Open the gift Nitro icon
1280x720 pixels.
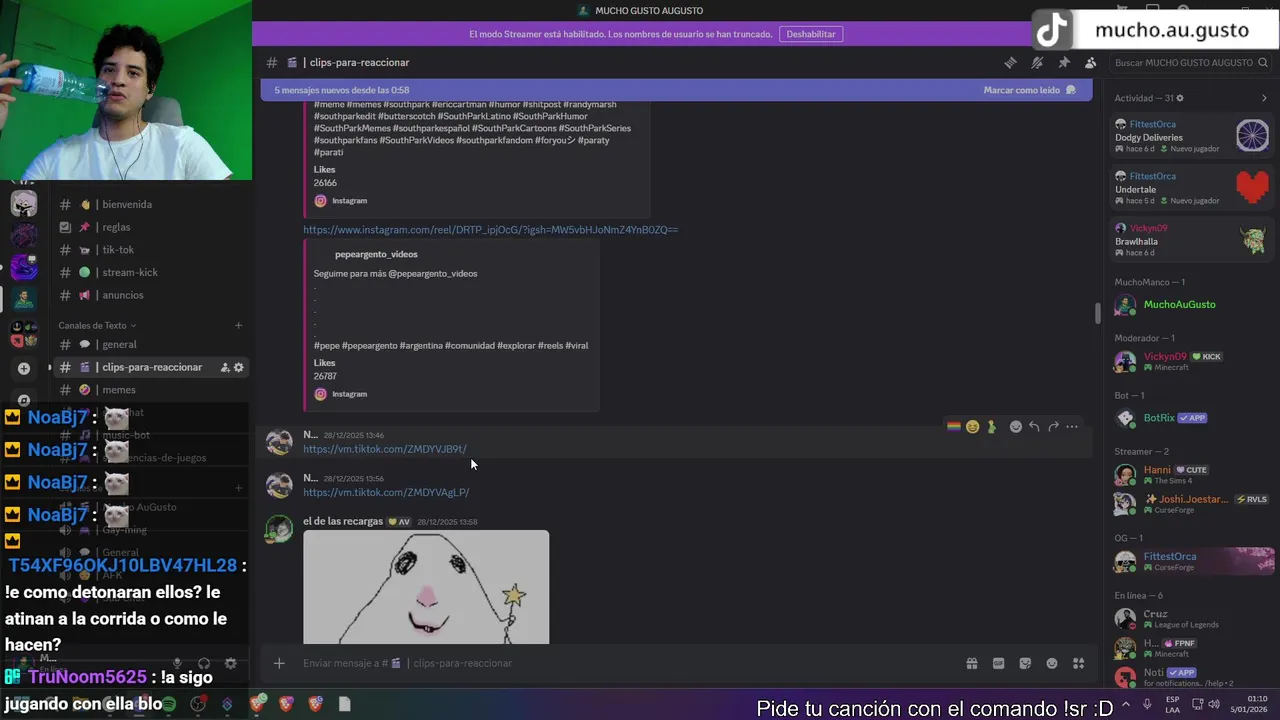(x=971, y=663)
